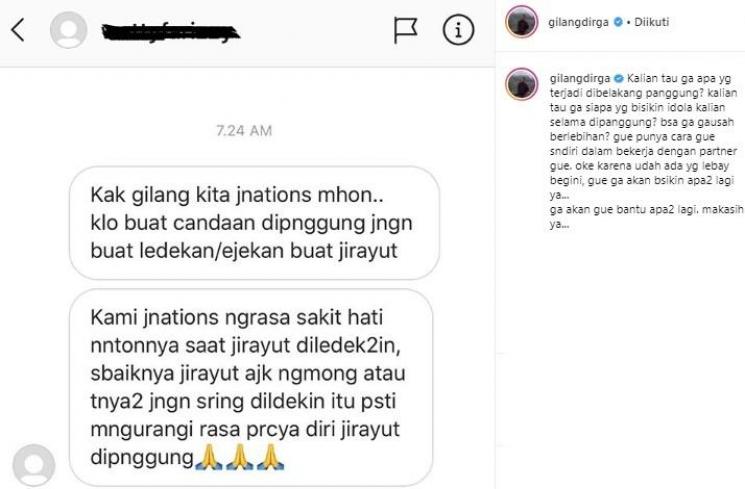Open gilangdirga profile picture in post header
This screenshot has height=489, width=745.
click(522, 21)
